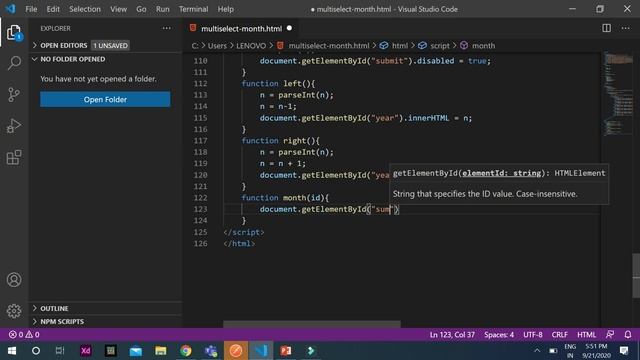Click Ln 123, Col 37 in status bar
This screenshot has height=360, width=640.
point(452,335)
